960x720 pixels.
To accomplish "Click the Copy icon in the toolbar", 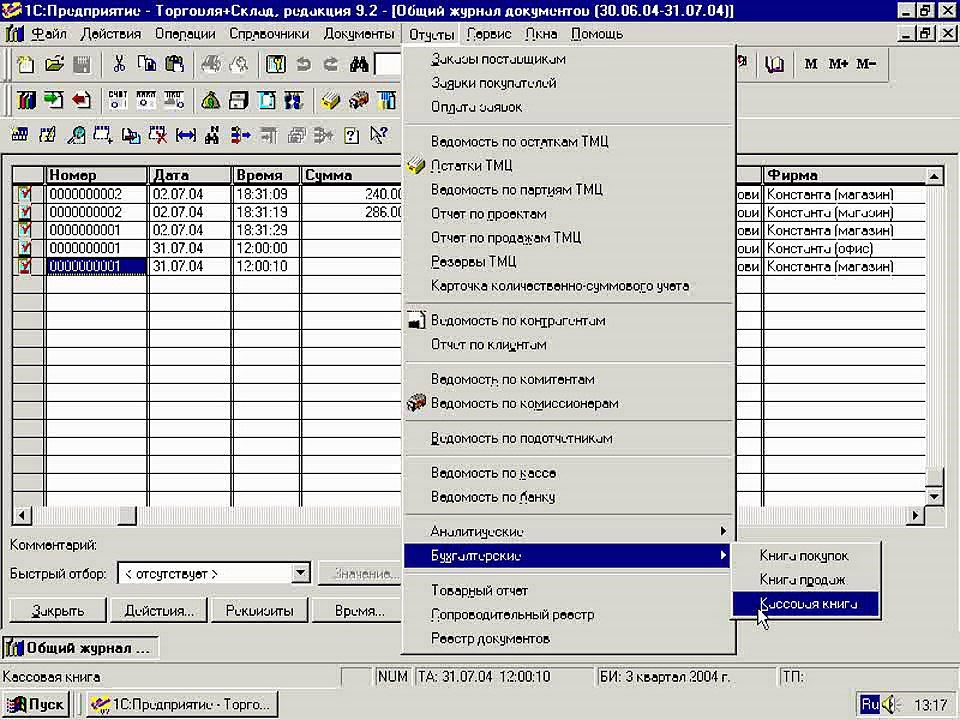I will 146,64.
